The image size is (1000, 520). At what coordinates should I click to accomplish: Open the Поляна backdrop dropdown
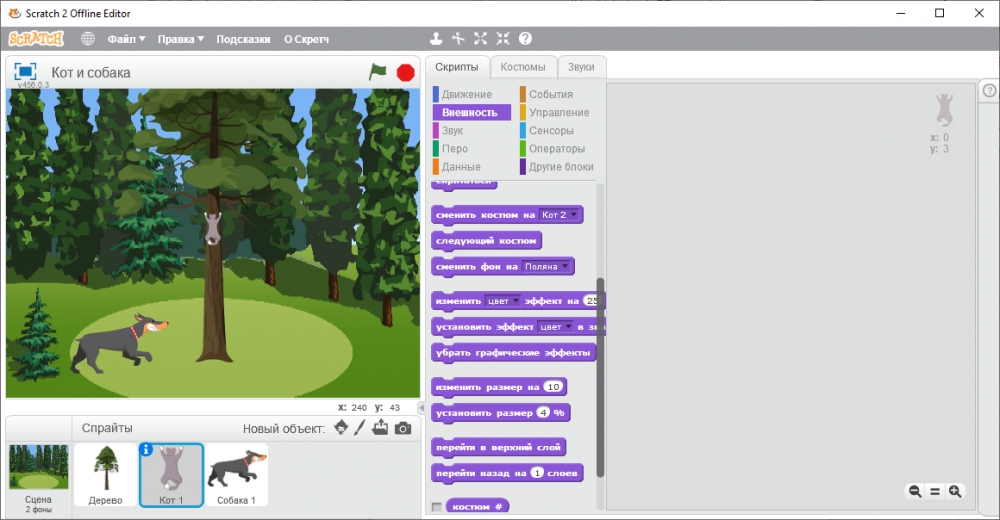pyautogui.click(x=546, y=267)
